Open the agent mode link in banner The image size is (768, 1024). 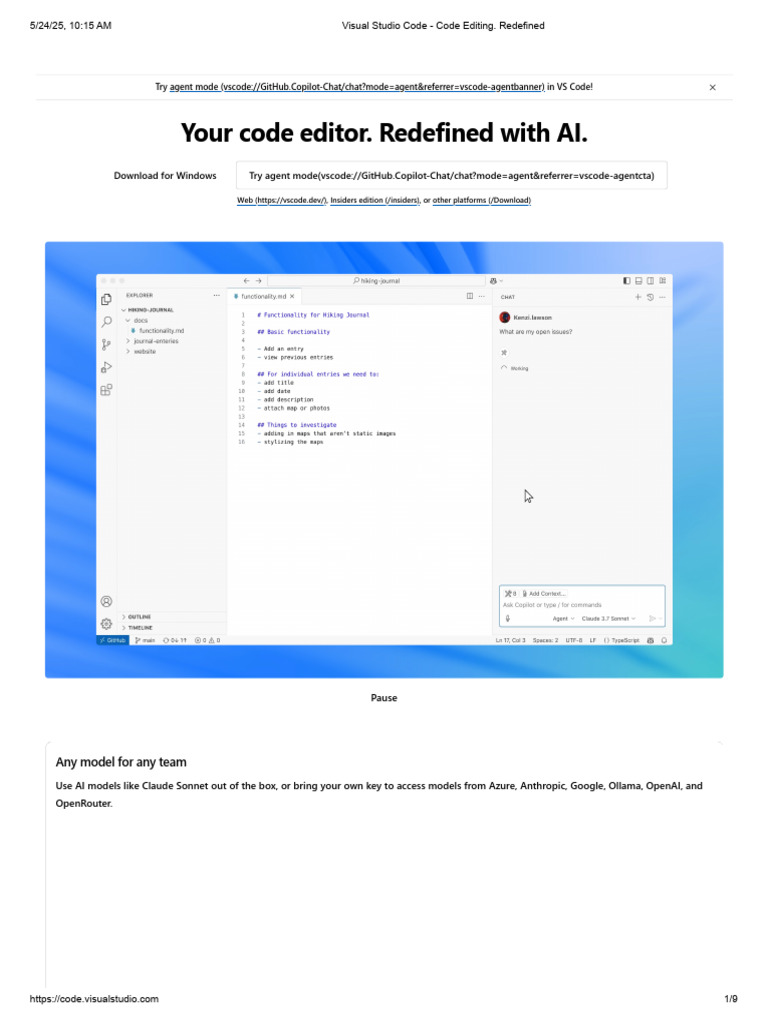[x=357, y=87]
